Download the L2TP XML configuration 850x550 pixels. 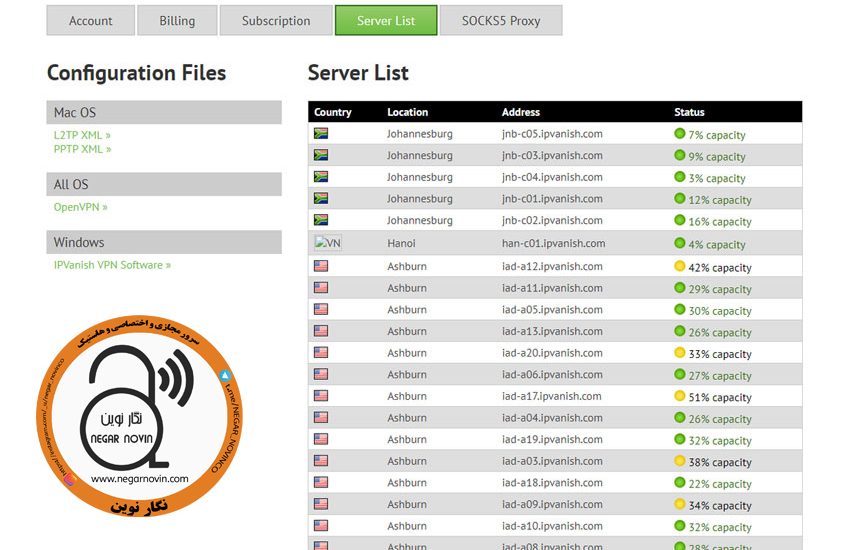pyautogui.click(x=82, y=135)
